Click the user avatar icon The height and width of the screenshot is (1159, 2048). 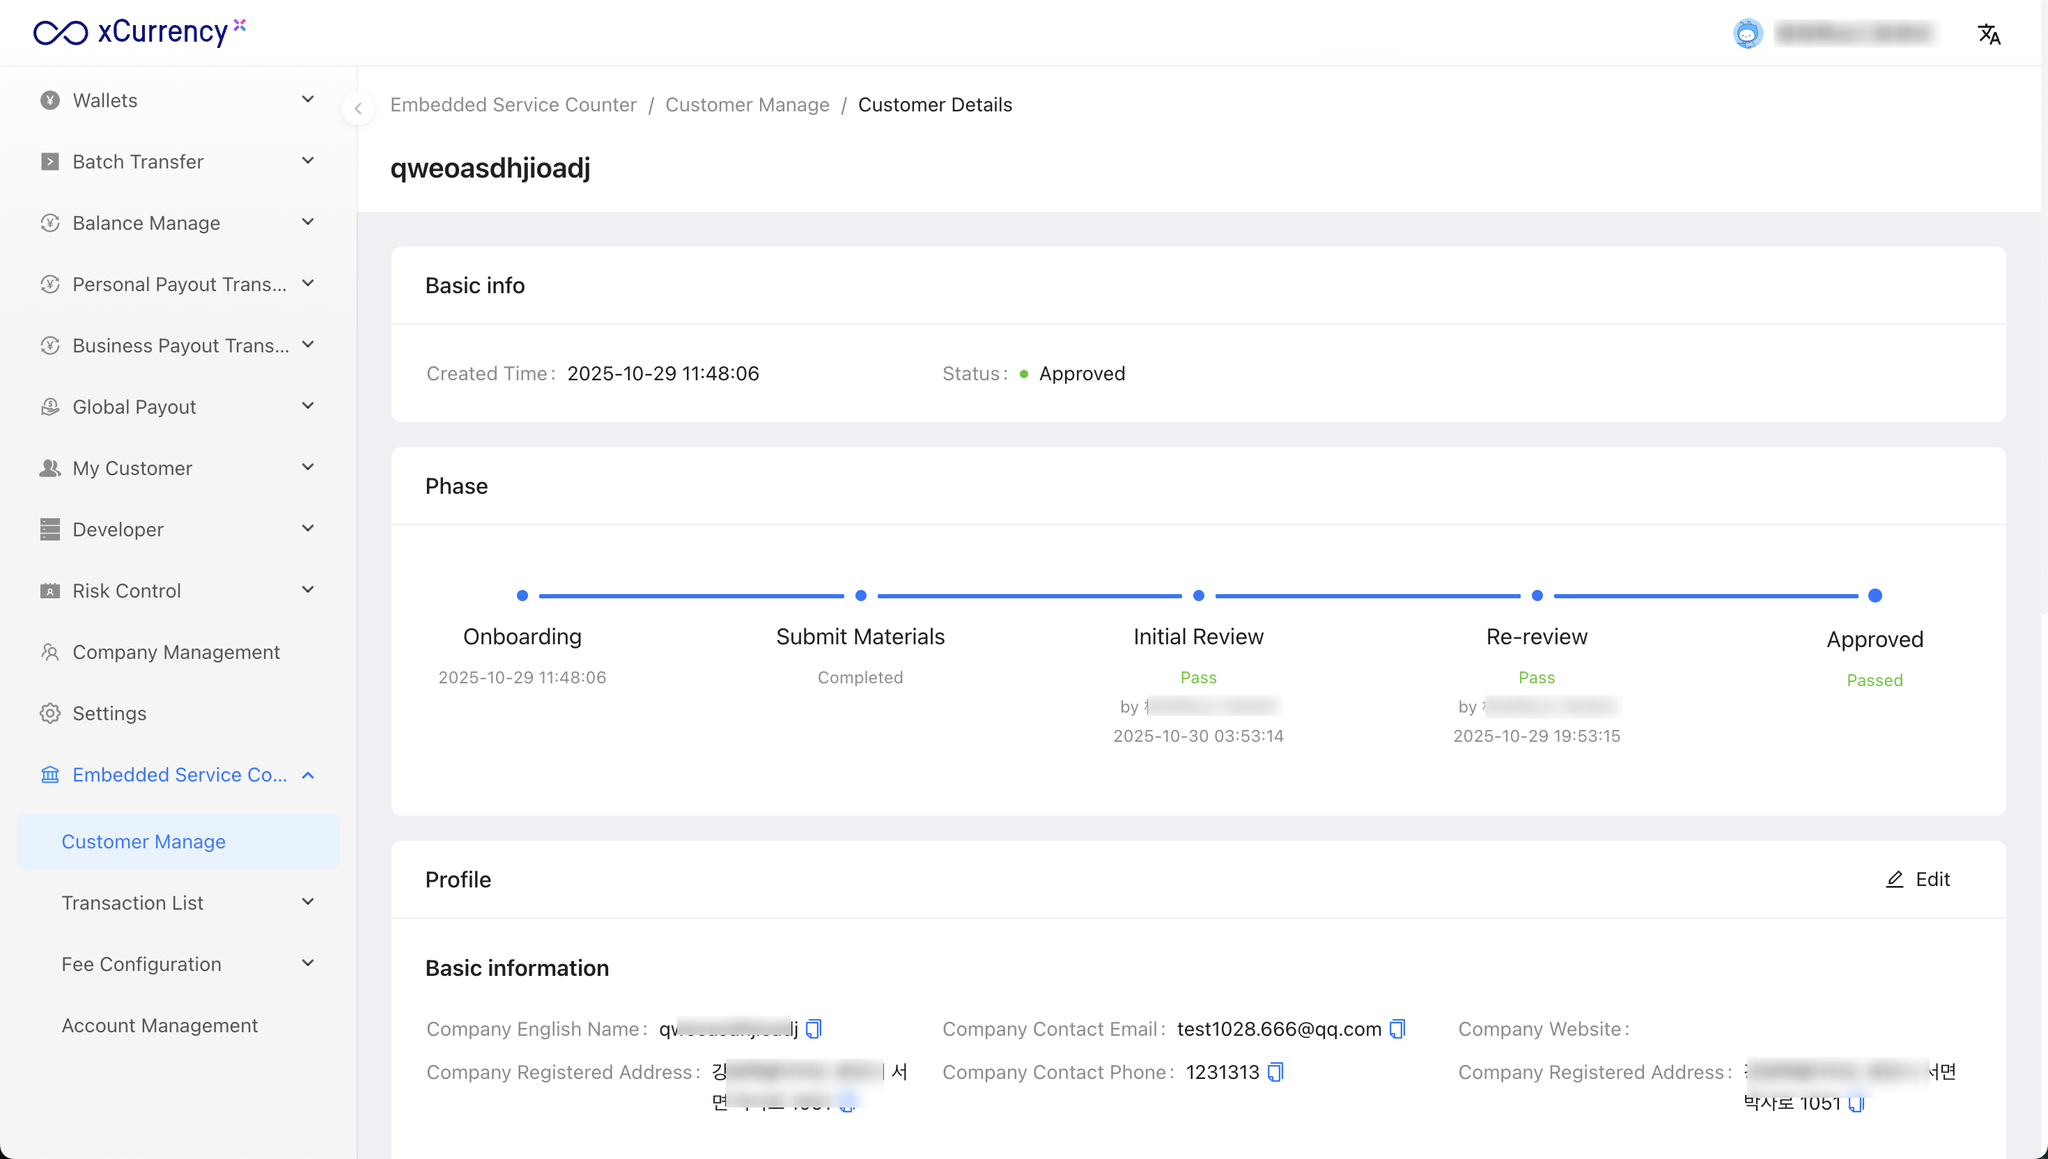pos(1747,34)
